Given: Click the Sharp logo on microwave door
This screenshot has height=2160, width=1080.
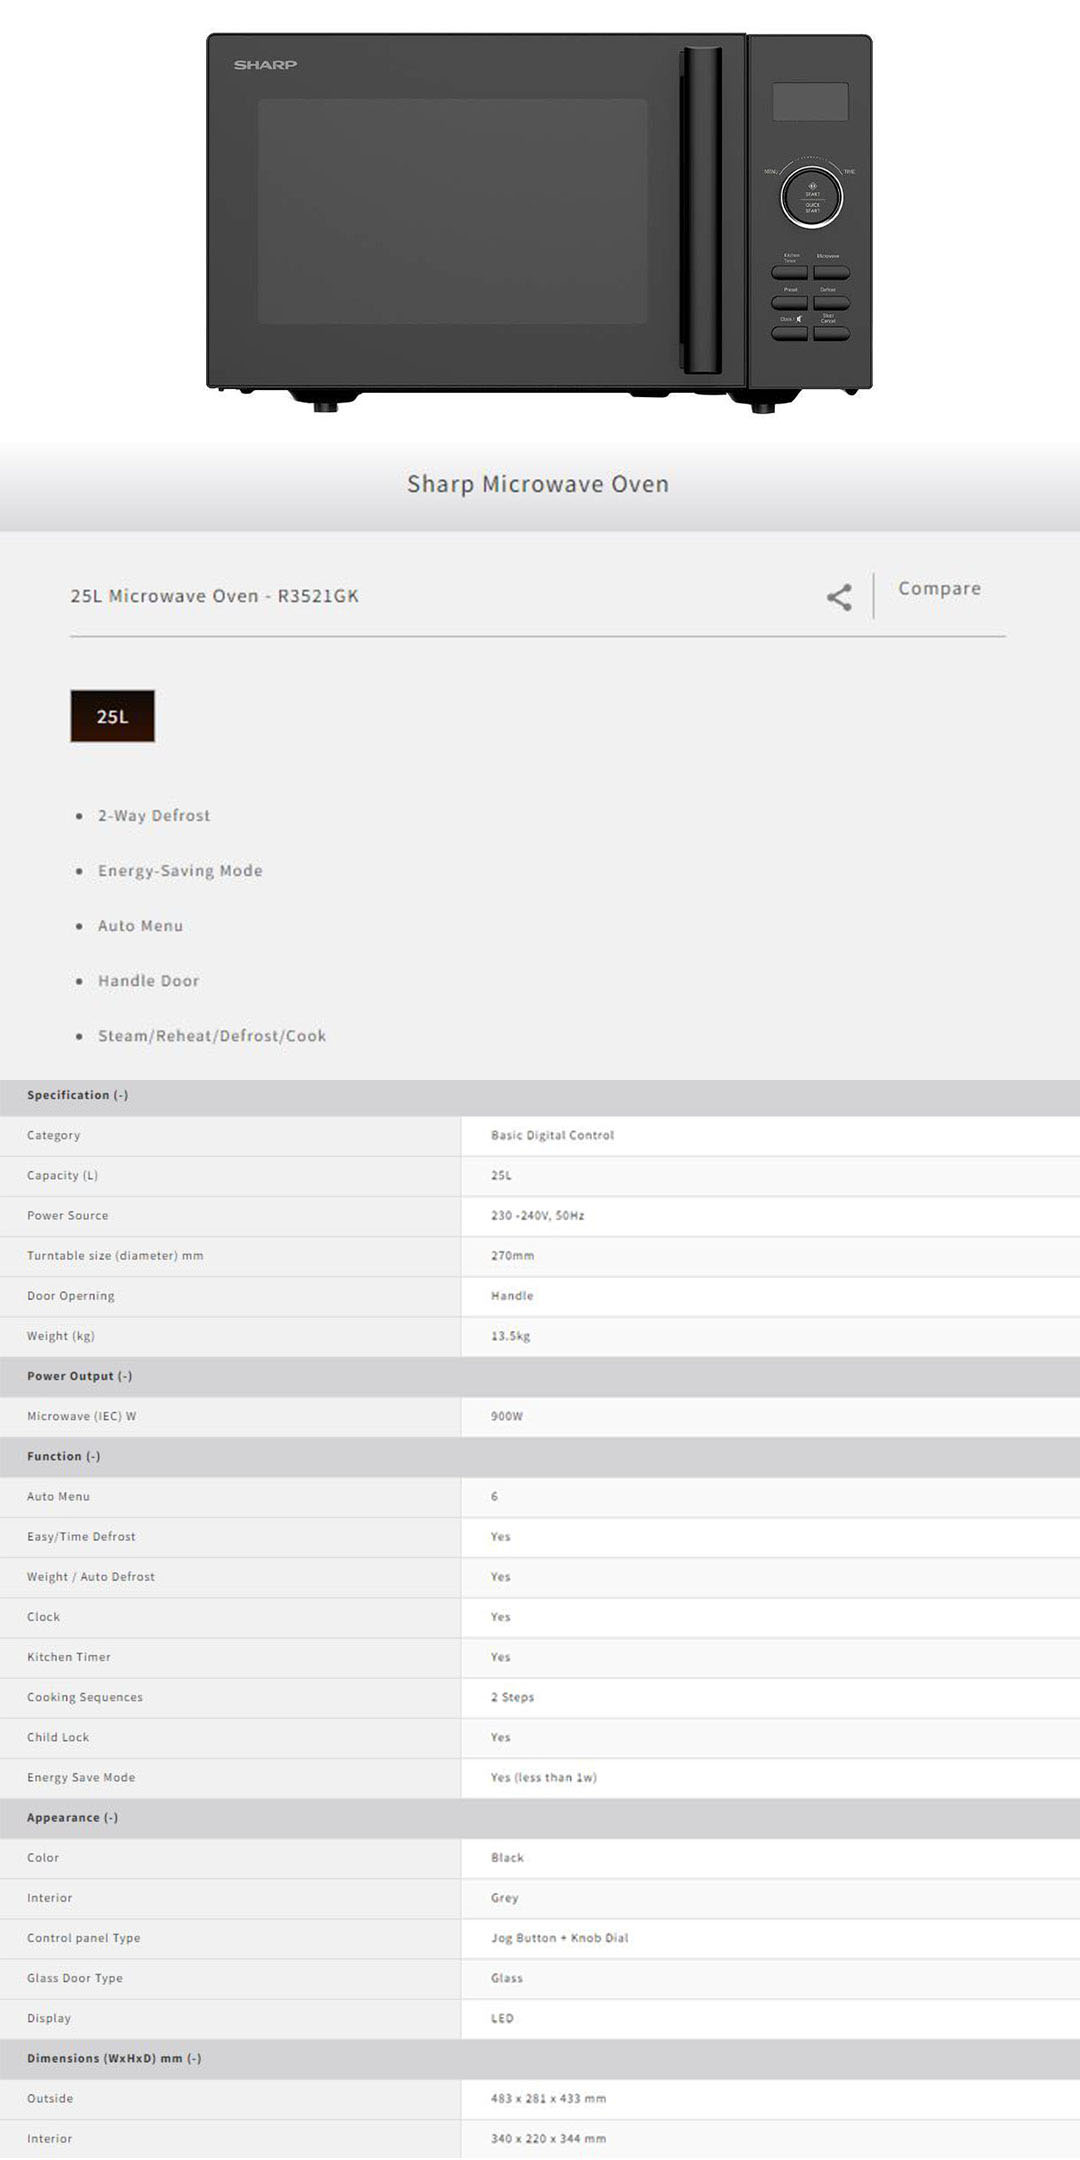Looking at the screenshot, I should pyautogui.click(x=265, y=65).
